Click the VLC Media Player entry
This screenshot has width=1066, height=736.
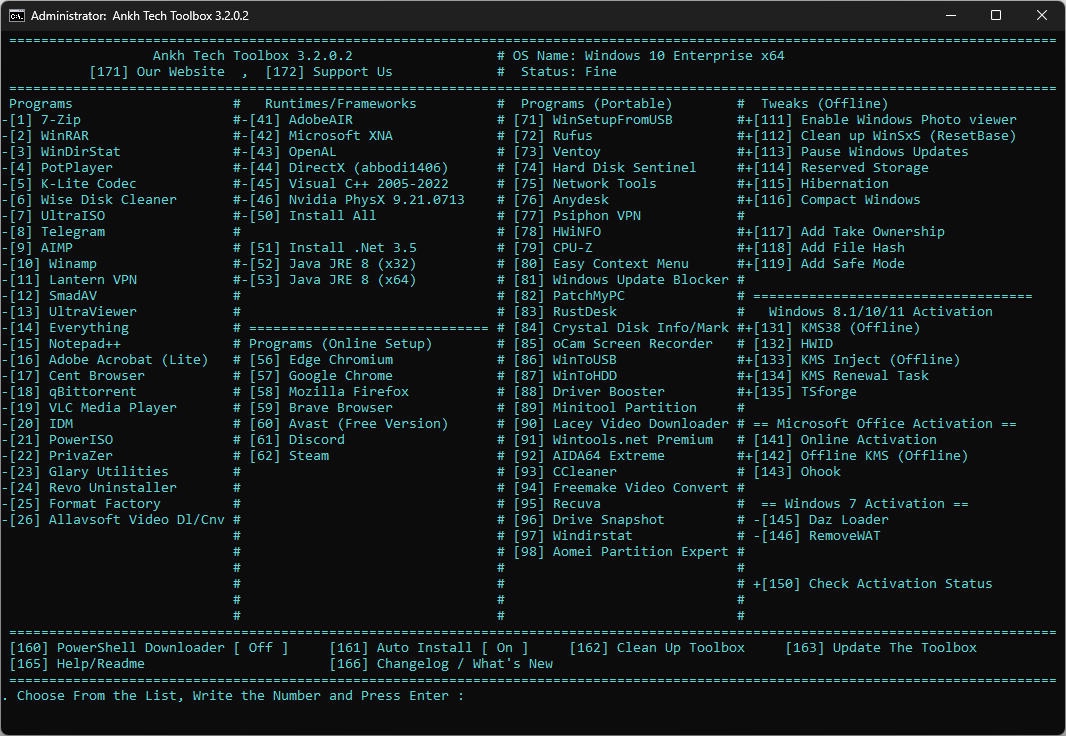92,408
